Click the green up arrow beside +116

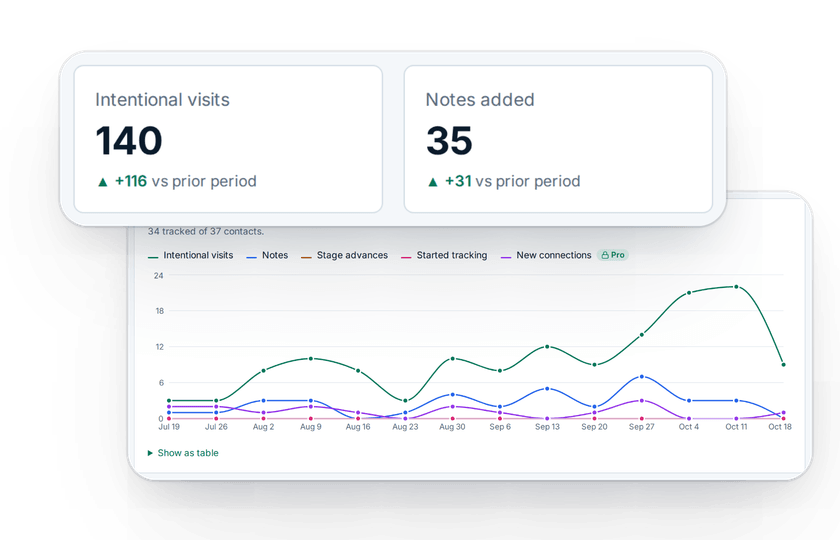point(103,183)
